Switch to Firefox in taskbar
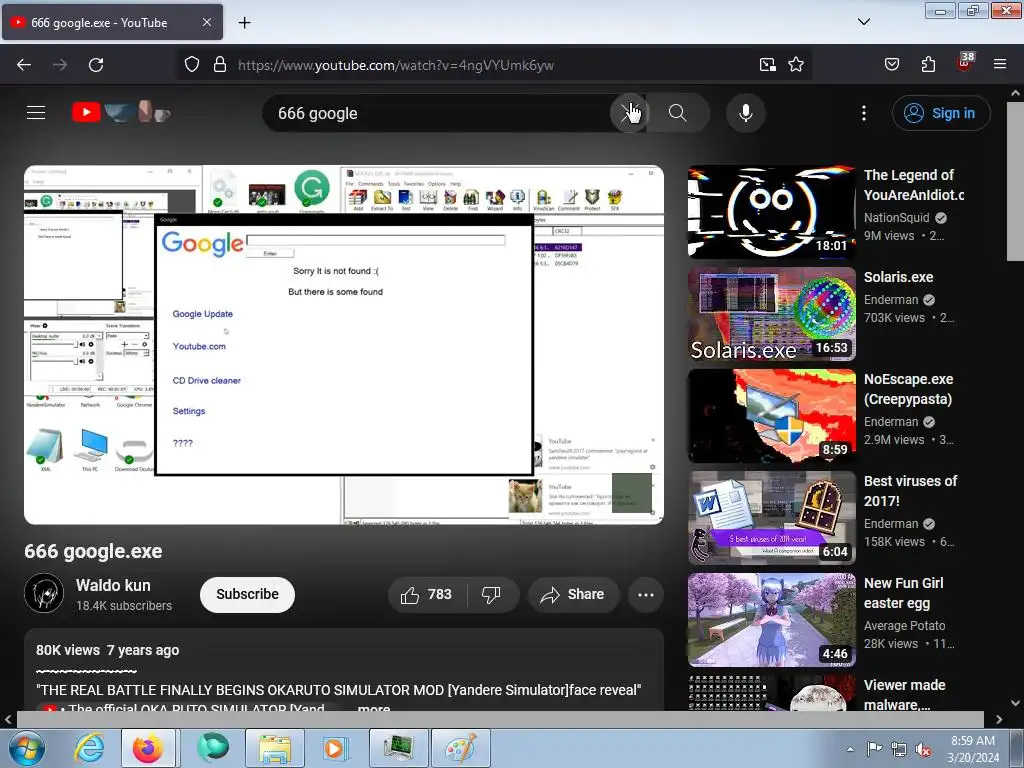The height and width of the screenshot is (768, 1024). [148, 749]
